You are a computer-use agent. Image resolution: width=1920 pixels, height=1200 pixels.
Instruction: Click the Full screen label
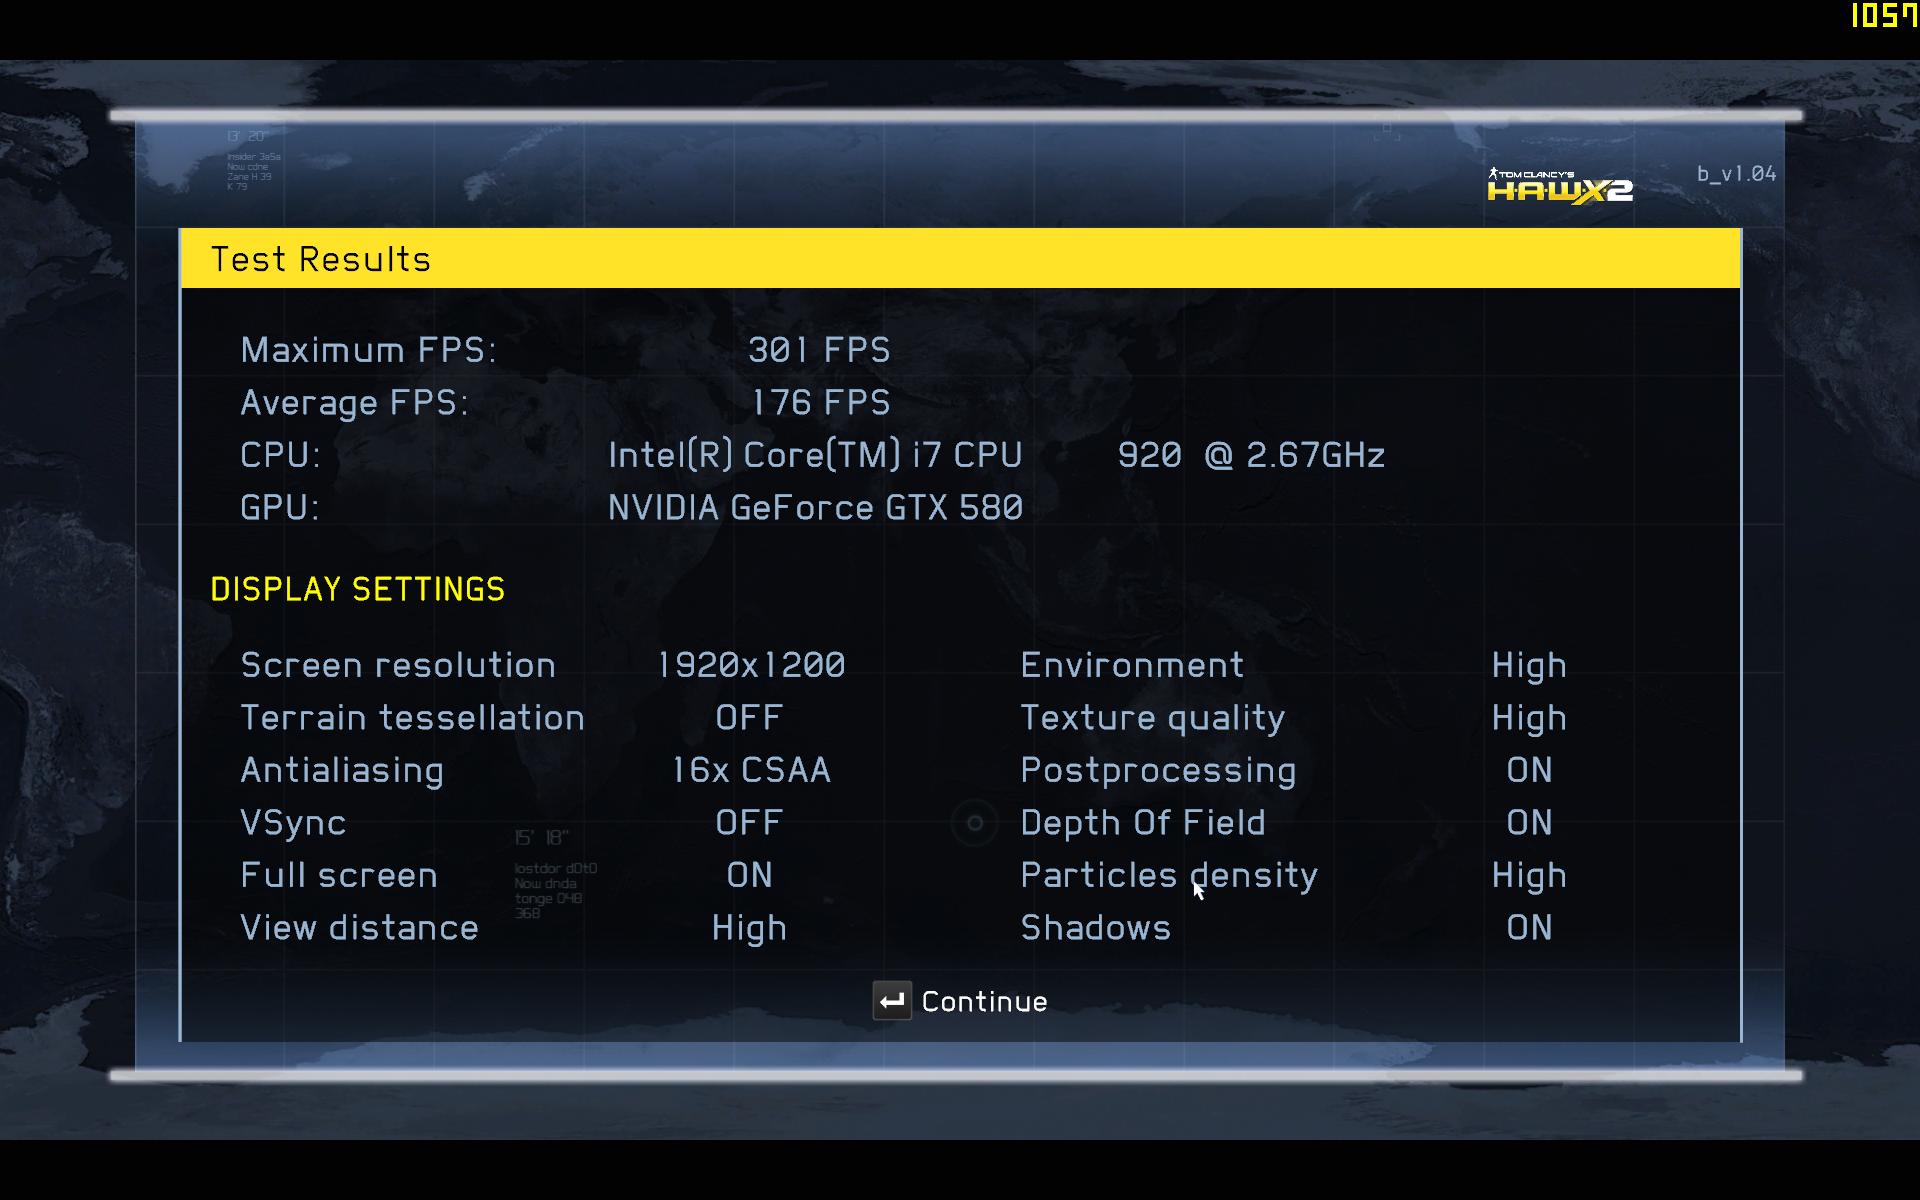(x=339, y=875)
